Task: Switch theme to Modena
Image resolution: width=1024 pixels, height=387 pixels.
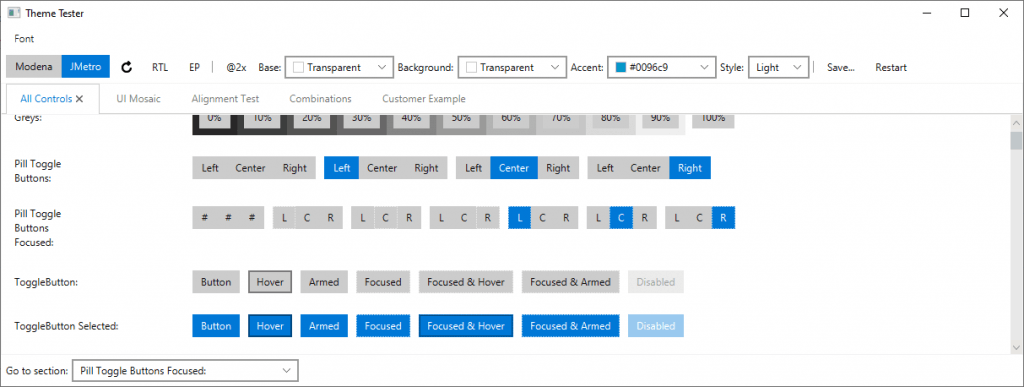Action: tap(34, 67)
